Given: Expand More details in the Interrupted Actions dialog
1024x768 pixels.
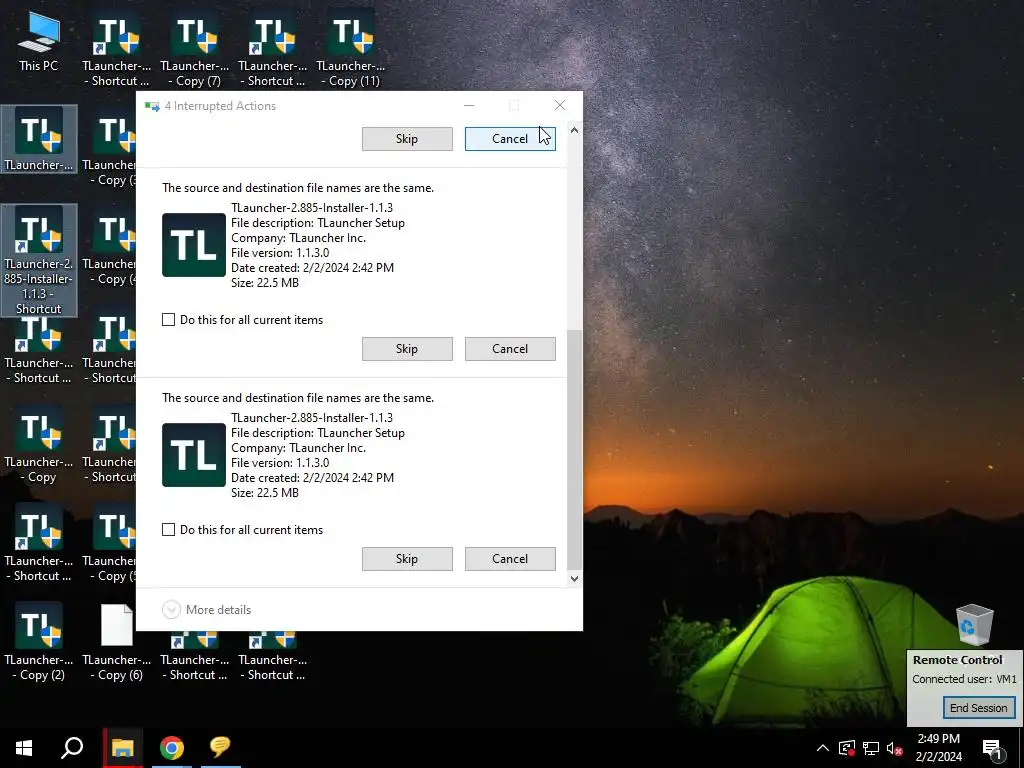Looking at the screenshot, I should point(206,609).
